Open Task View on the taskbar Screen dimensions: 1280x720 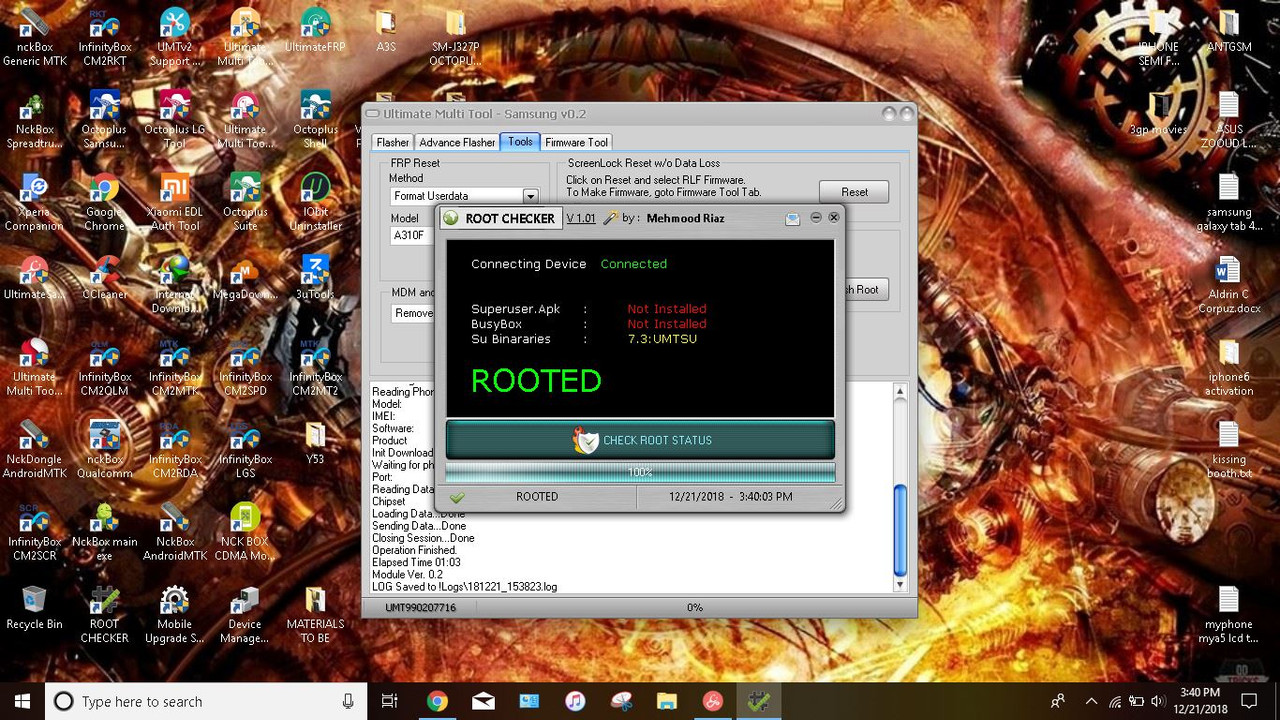click(x=390, y=701)
